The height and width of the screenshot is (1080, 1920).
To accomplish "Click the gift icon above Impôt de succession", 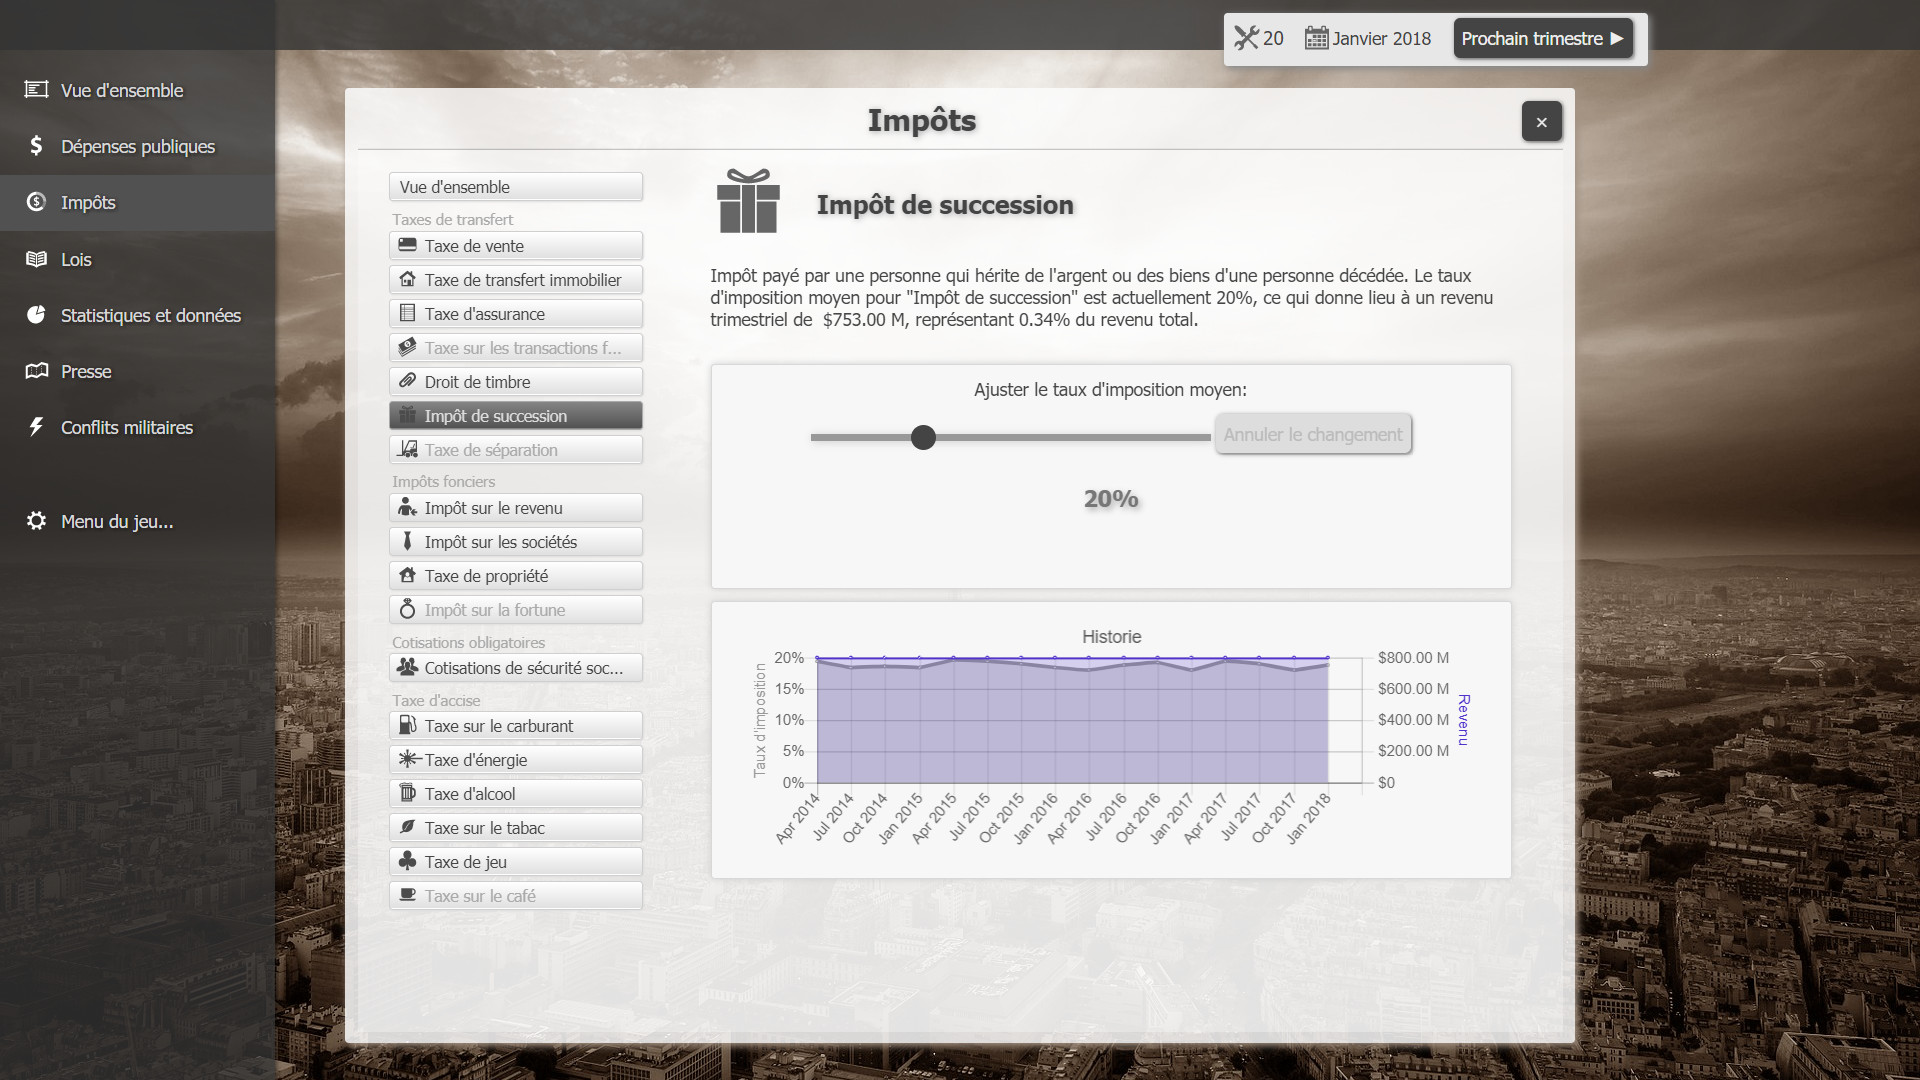I will click(746, 202).
